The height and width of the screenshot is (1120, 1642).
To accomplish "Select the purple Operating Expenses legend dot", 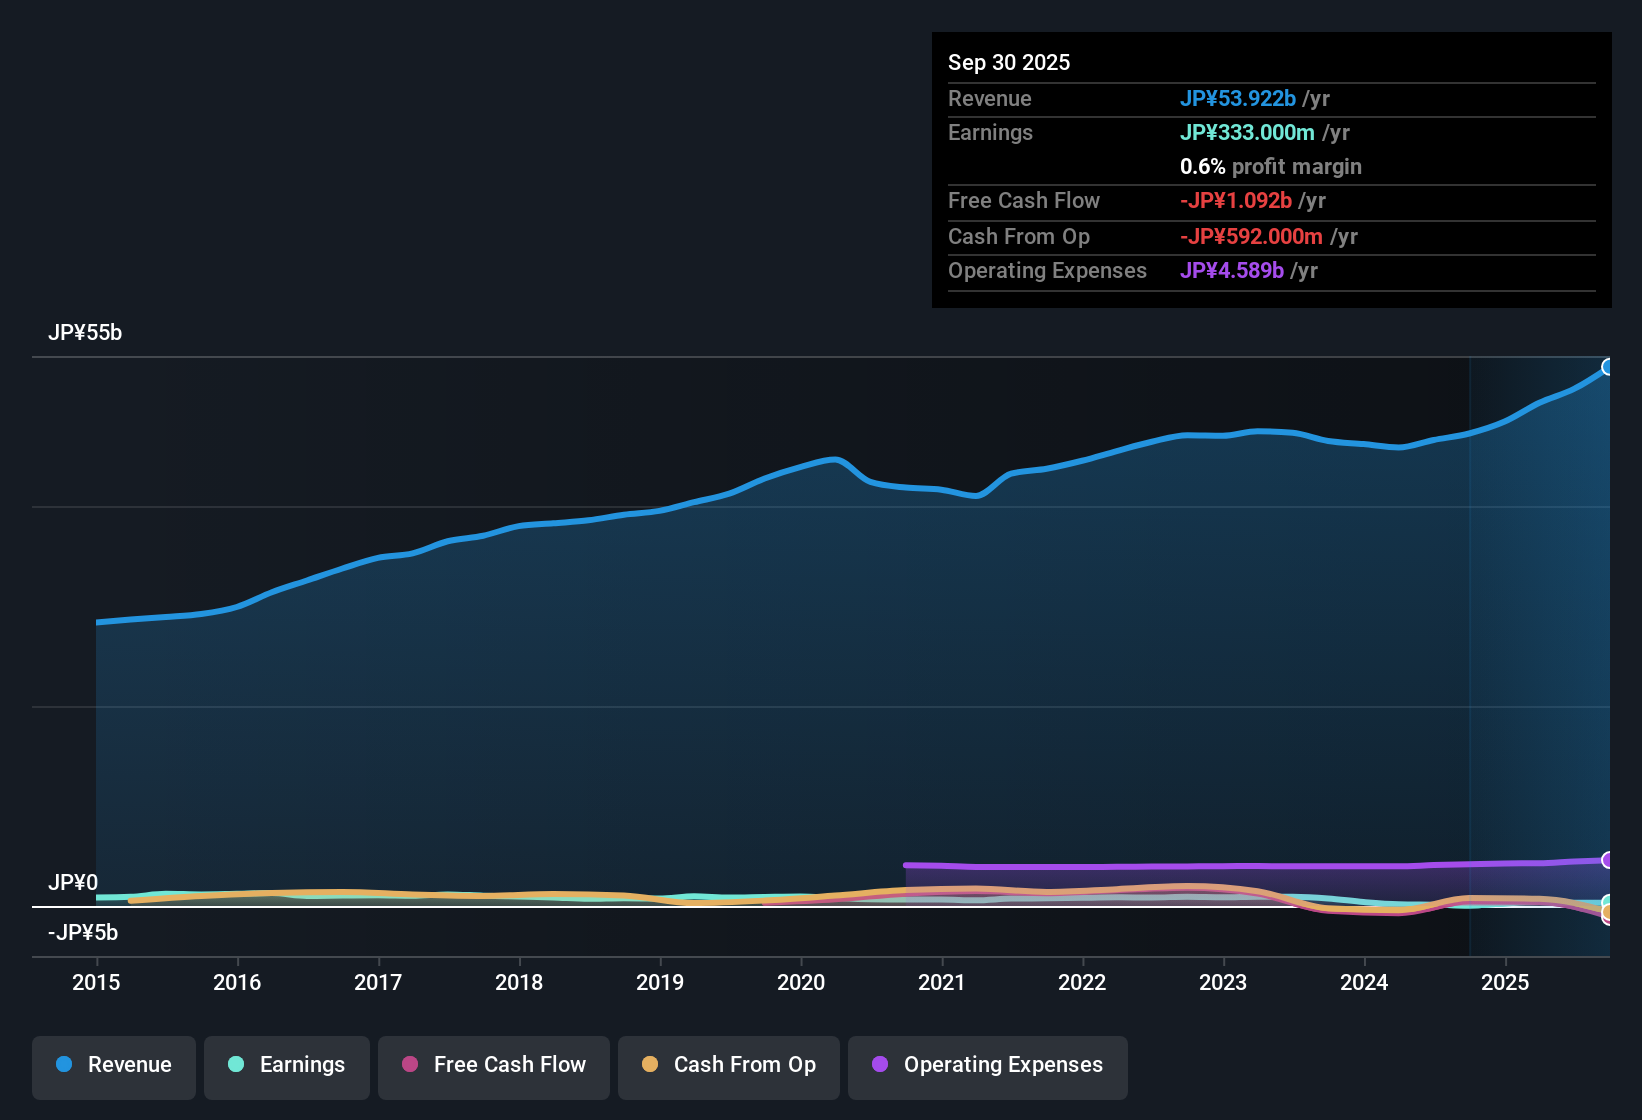I will (x=879, y=1065).
